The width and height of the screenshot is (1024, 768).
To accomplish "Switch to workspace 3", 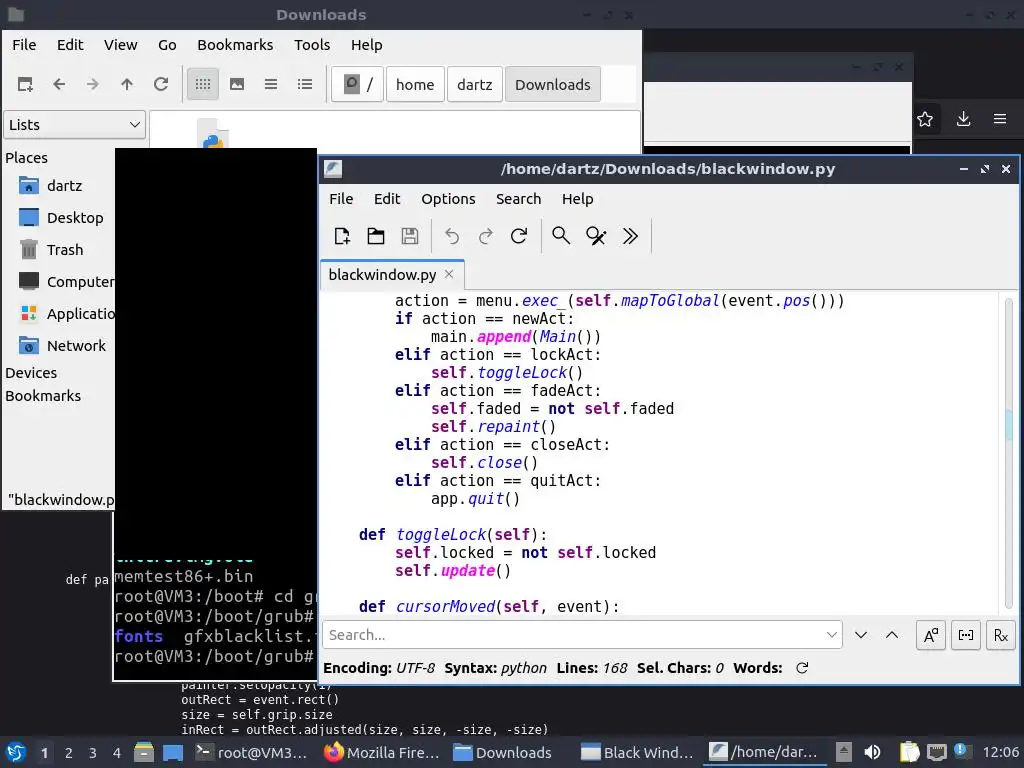I will point(93,753).
